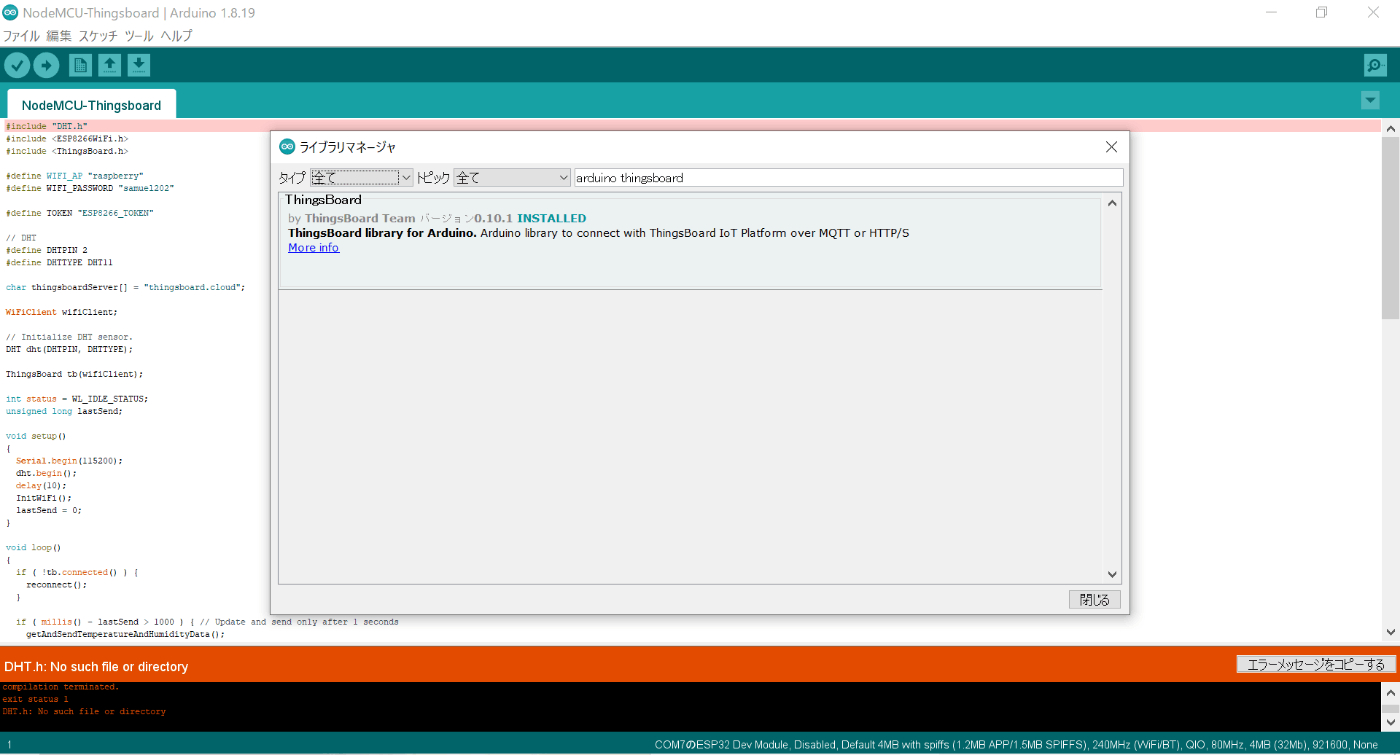Restore the main Arduino window

[1322, 13]
